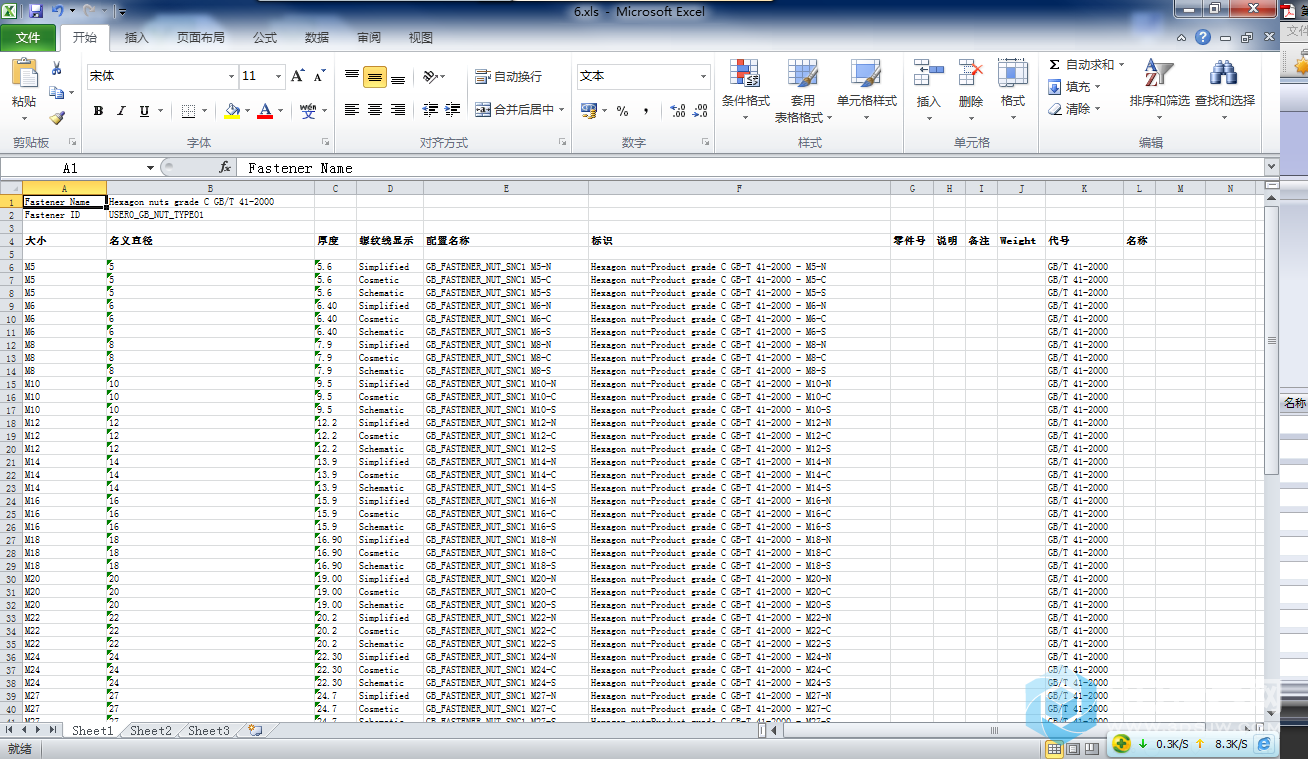Switch to the Sheet2 worksheet tab
1308x759 pixels.
[x=151, y=731]
